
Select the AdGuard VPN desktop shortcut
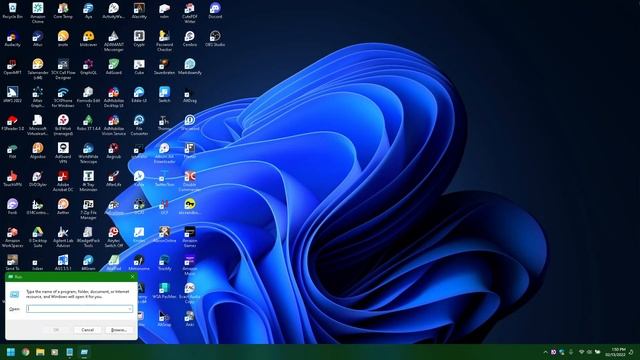coord(63,153)
